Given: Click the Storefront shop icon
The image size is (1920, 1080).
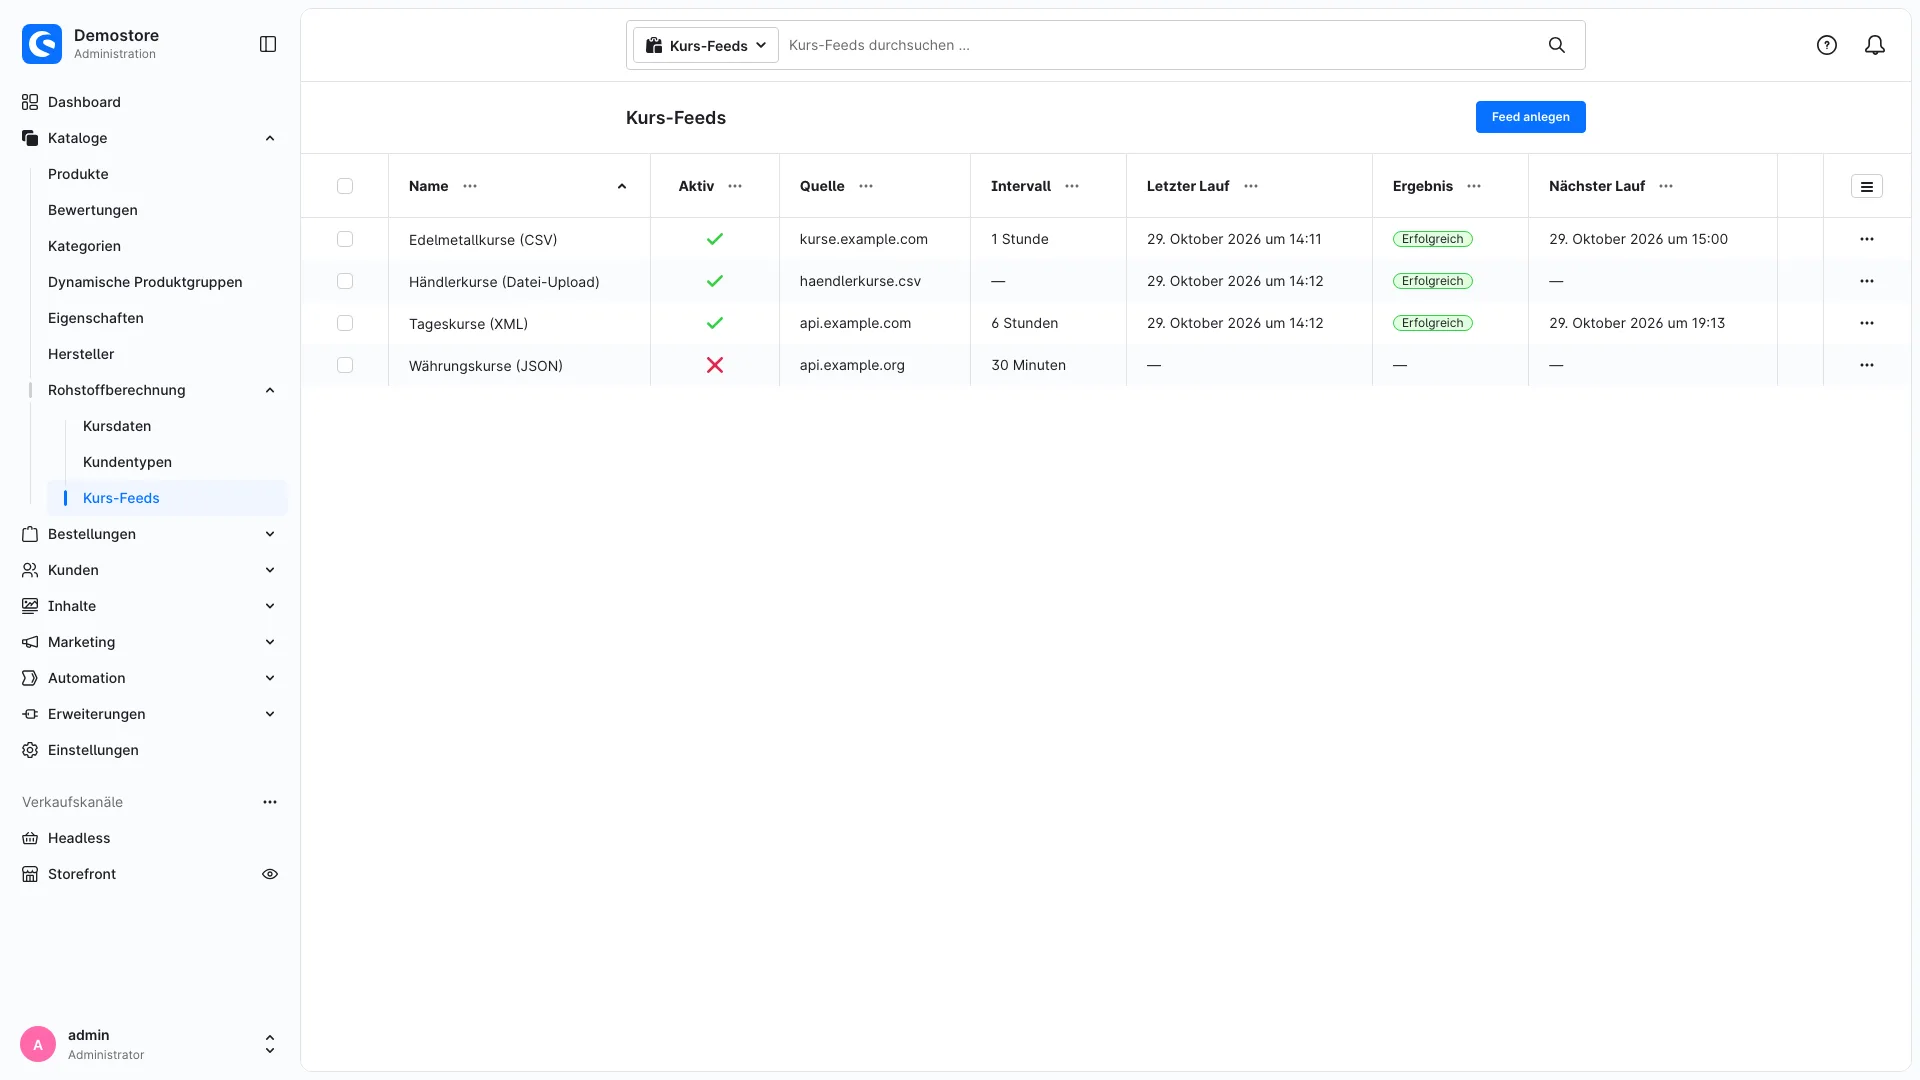Looking at the screenshot, I should 30,874.
